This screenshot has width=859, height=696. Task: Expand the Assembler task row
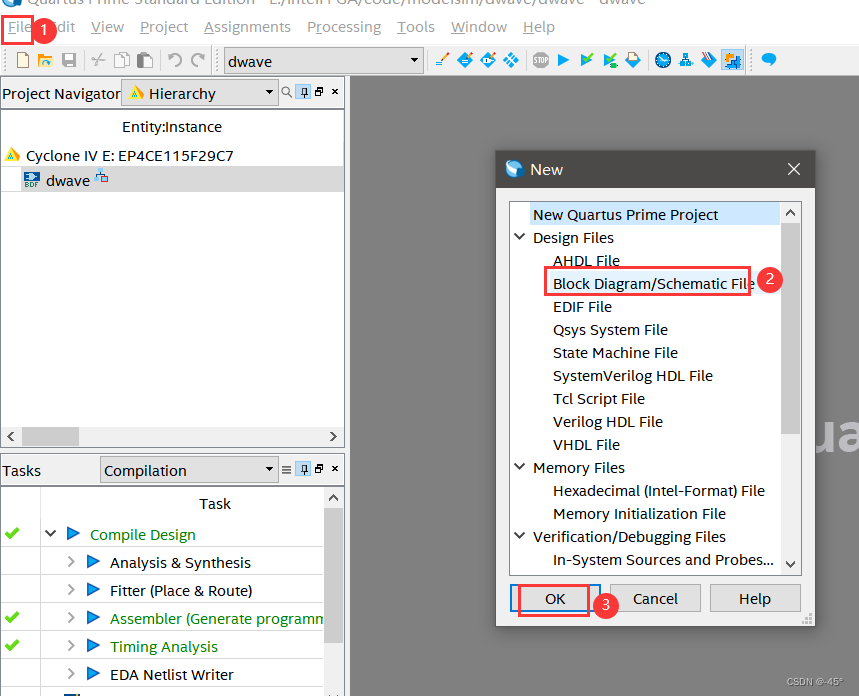tap(71, 617)
